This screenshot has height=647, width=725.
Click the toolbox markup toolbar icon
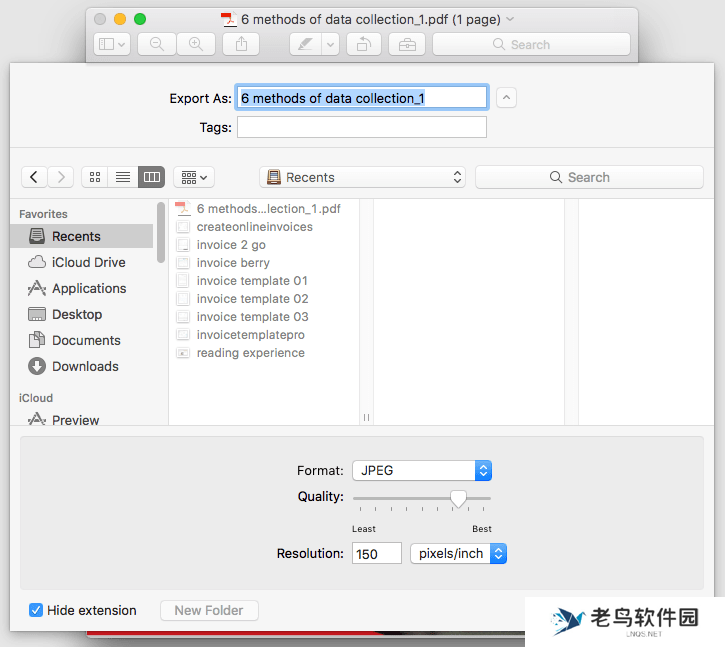pyautogui.click(x=407, y=44)
